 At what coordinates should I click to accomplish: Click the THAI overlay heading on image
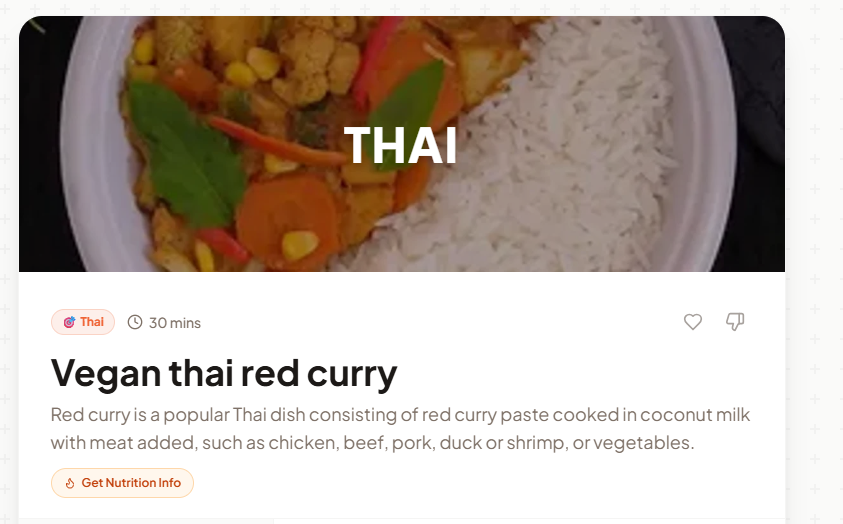click(x=401, y=145)
